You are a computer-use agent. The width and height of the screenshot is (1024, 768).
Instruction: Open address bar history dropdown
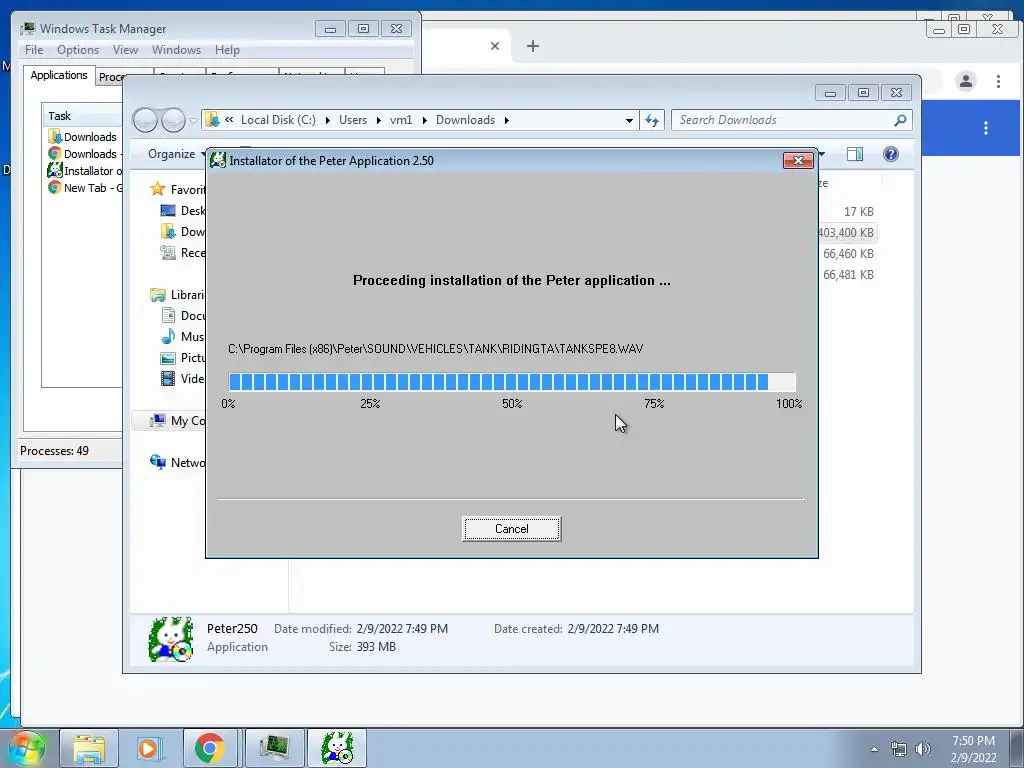pos(629,120)
